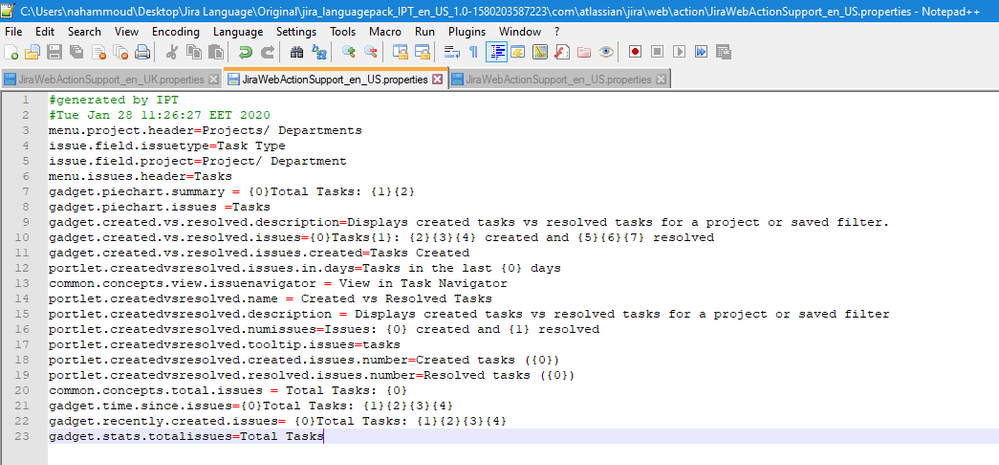Open the Macro menu
Image resolution: width=999 pixels, height=465 pixels.
[385, 31]
